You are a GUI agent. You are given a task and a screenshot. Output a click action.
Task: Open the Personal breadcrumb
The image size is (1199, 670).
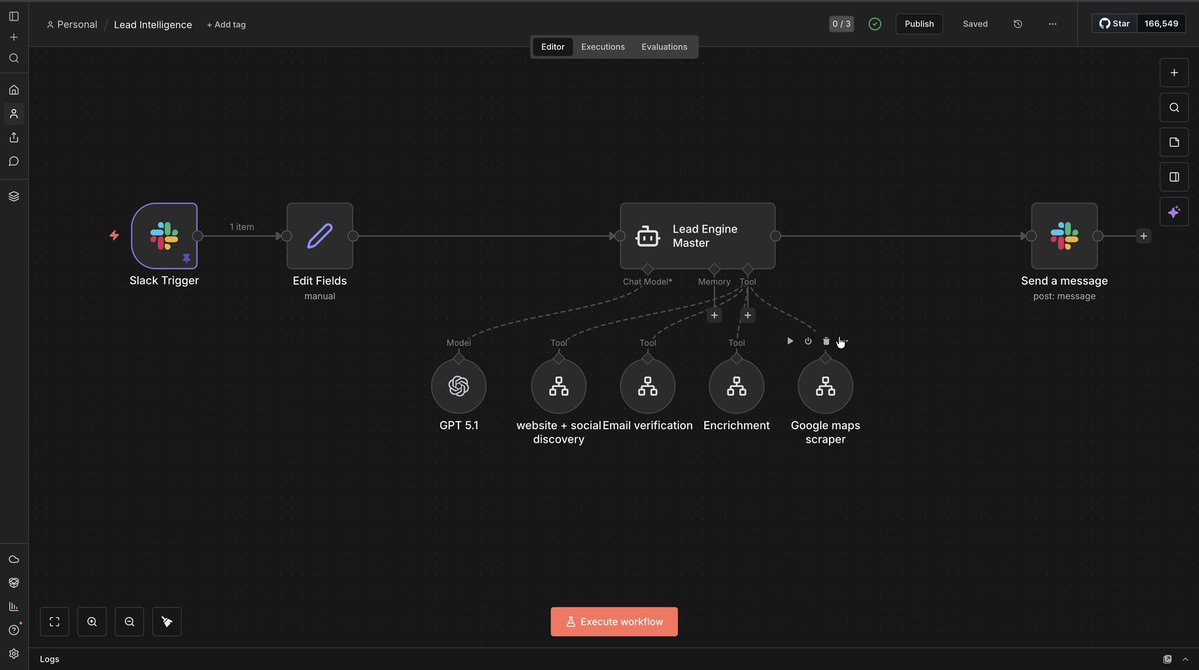point(72,24)
